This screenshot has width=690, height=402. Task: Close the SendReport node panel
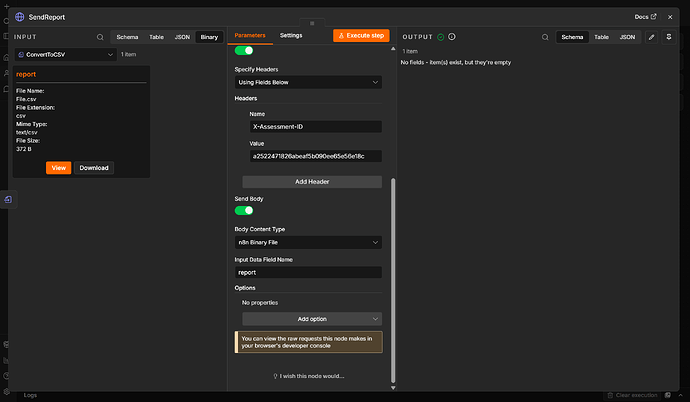(x=670, y=17)
